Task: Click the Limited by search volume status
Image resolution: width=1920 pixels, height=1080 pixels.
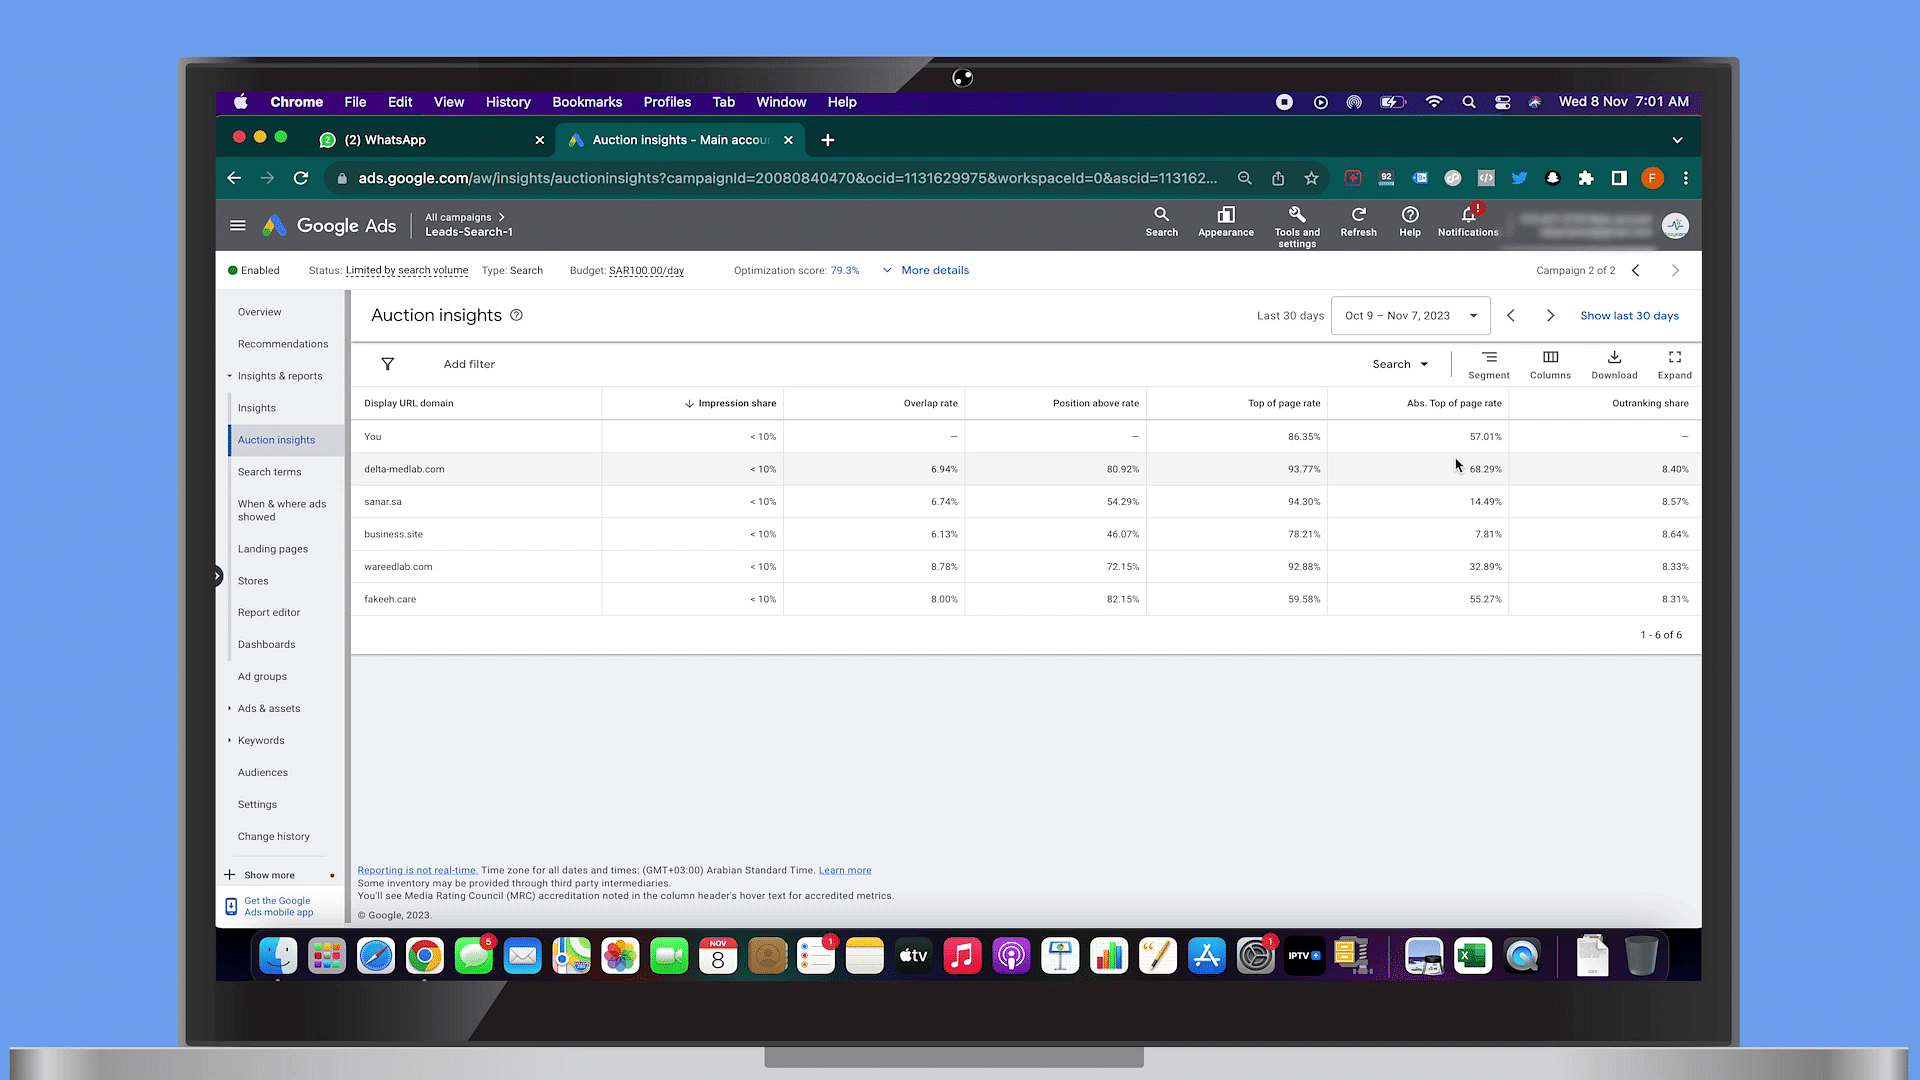Action: click(x=406, y=270)
